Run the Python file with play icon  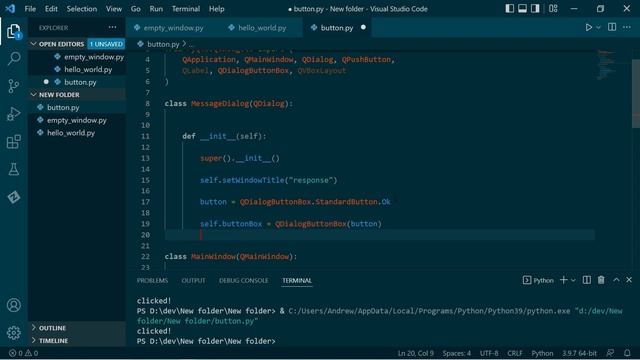589,27
